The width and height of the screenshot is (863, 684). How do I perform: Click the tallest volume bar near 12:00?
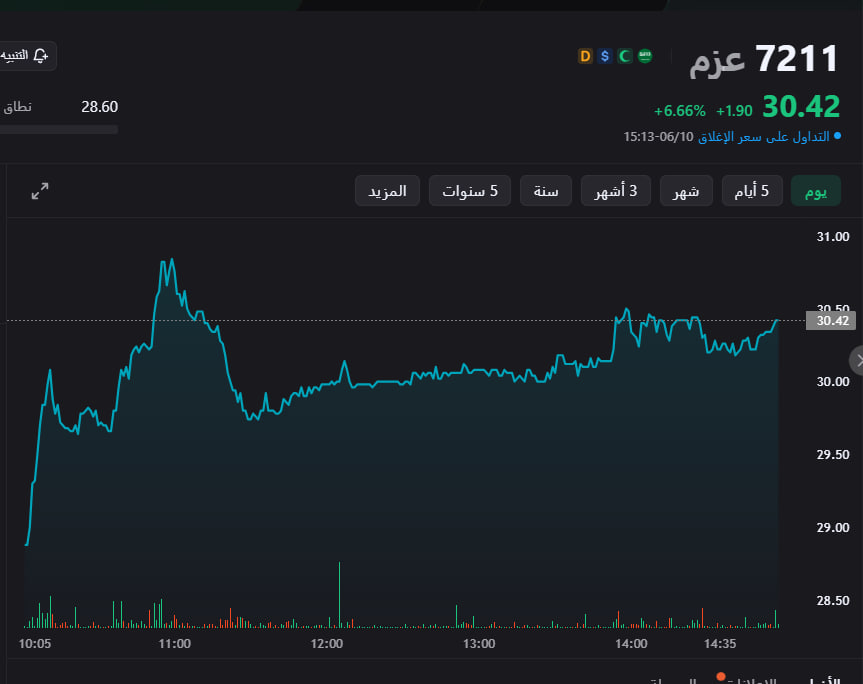pyautogui.click(x=340, y=595)
